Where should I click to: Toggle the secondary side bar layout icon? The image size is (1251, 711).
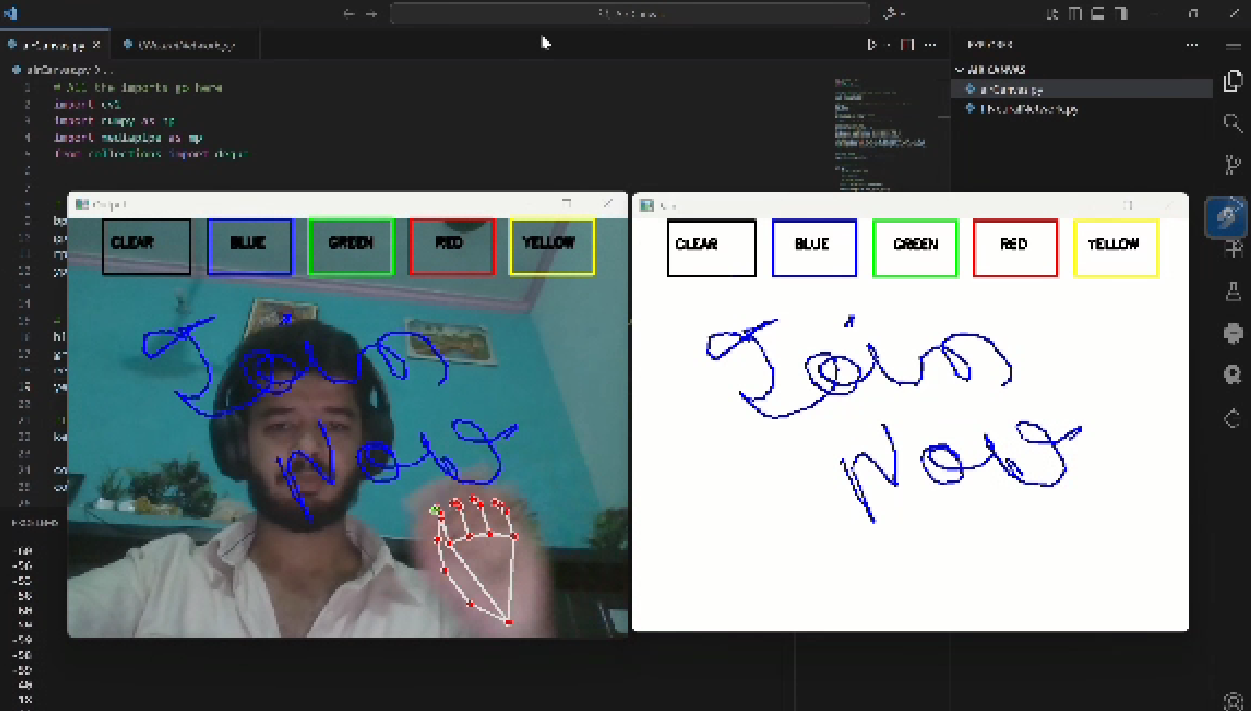point(1119,14)
